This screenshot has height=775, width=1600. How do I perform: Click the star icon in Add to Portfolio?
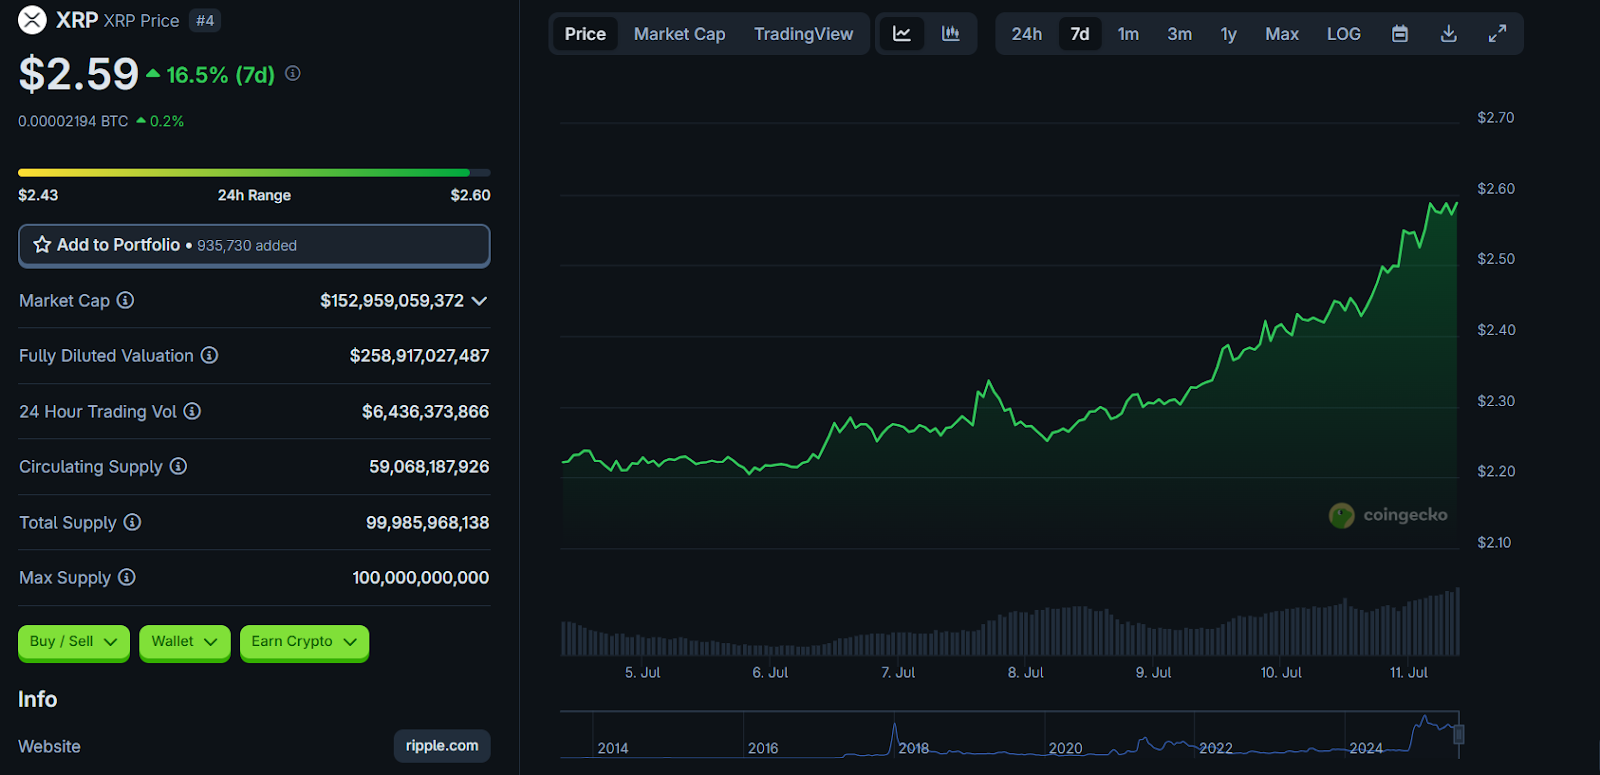(42, 245)
